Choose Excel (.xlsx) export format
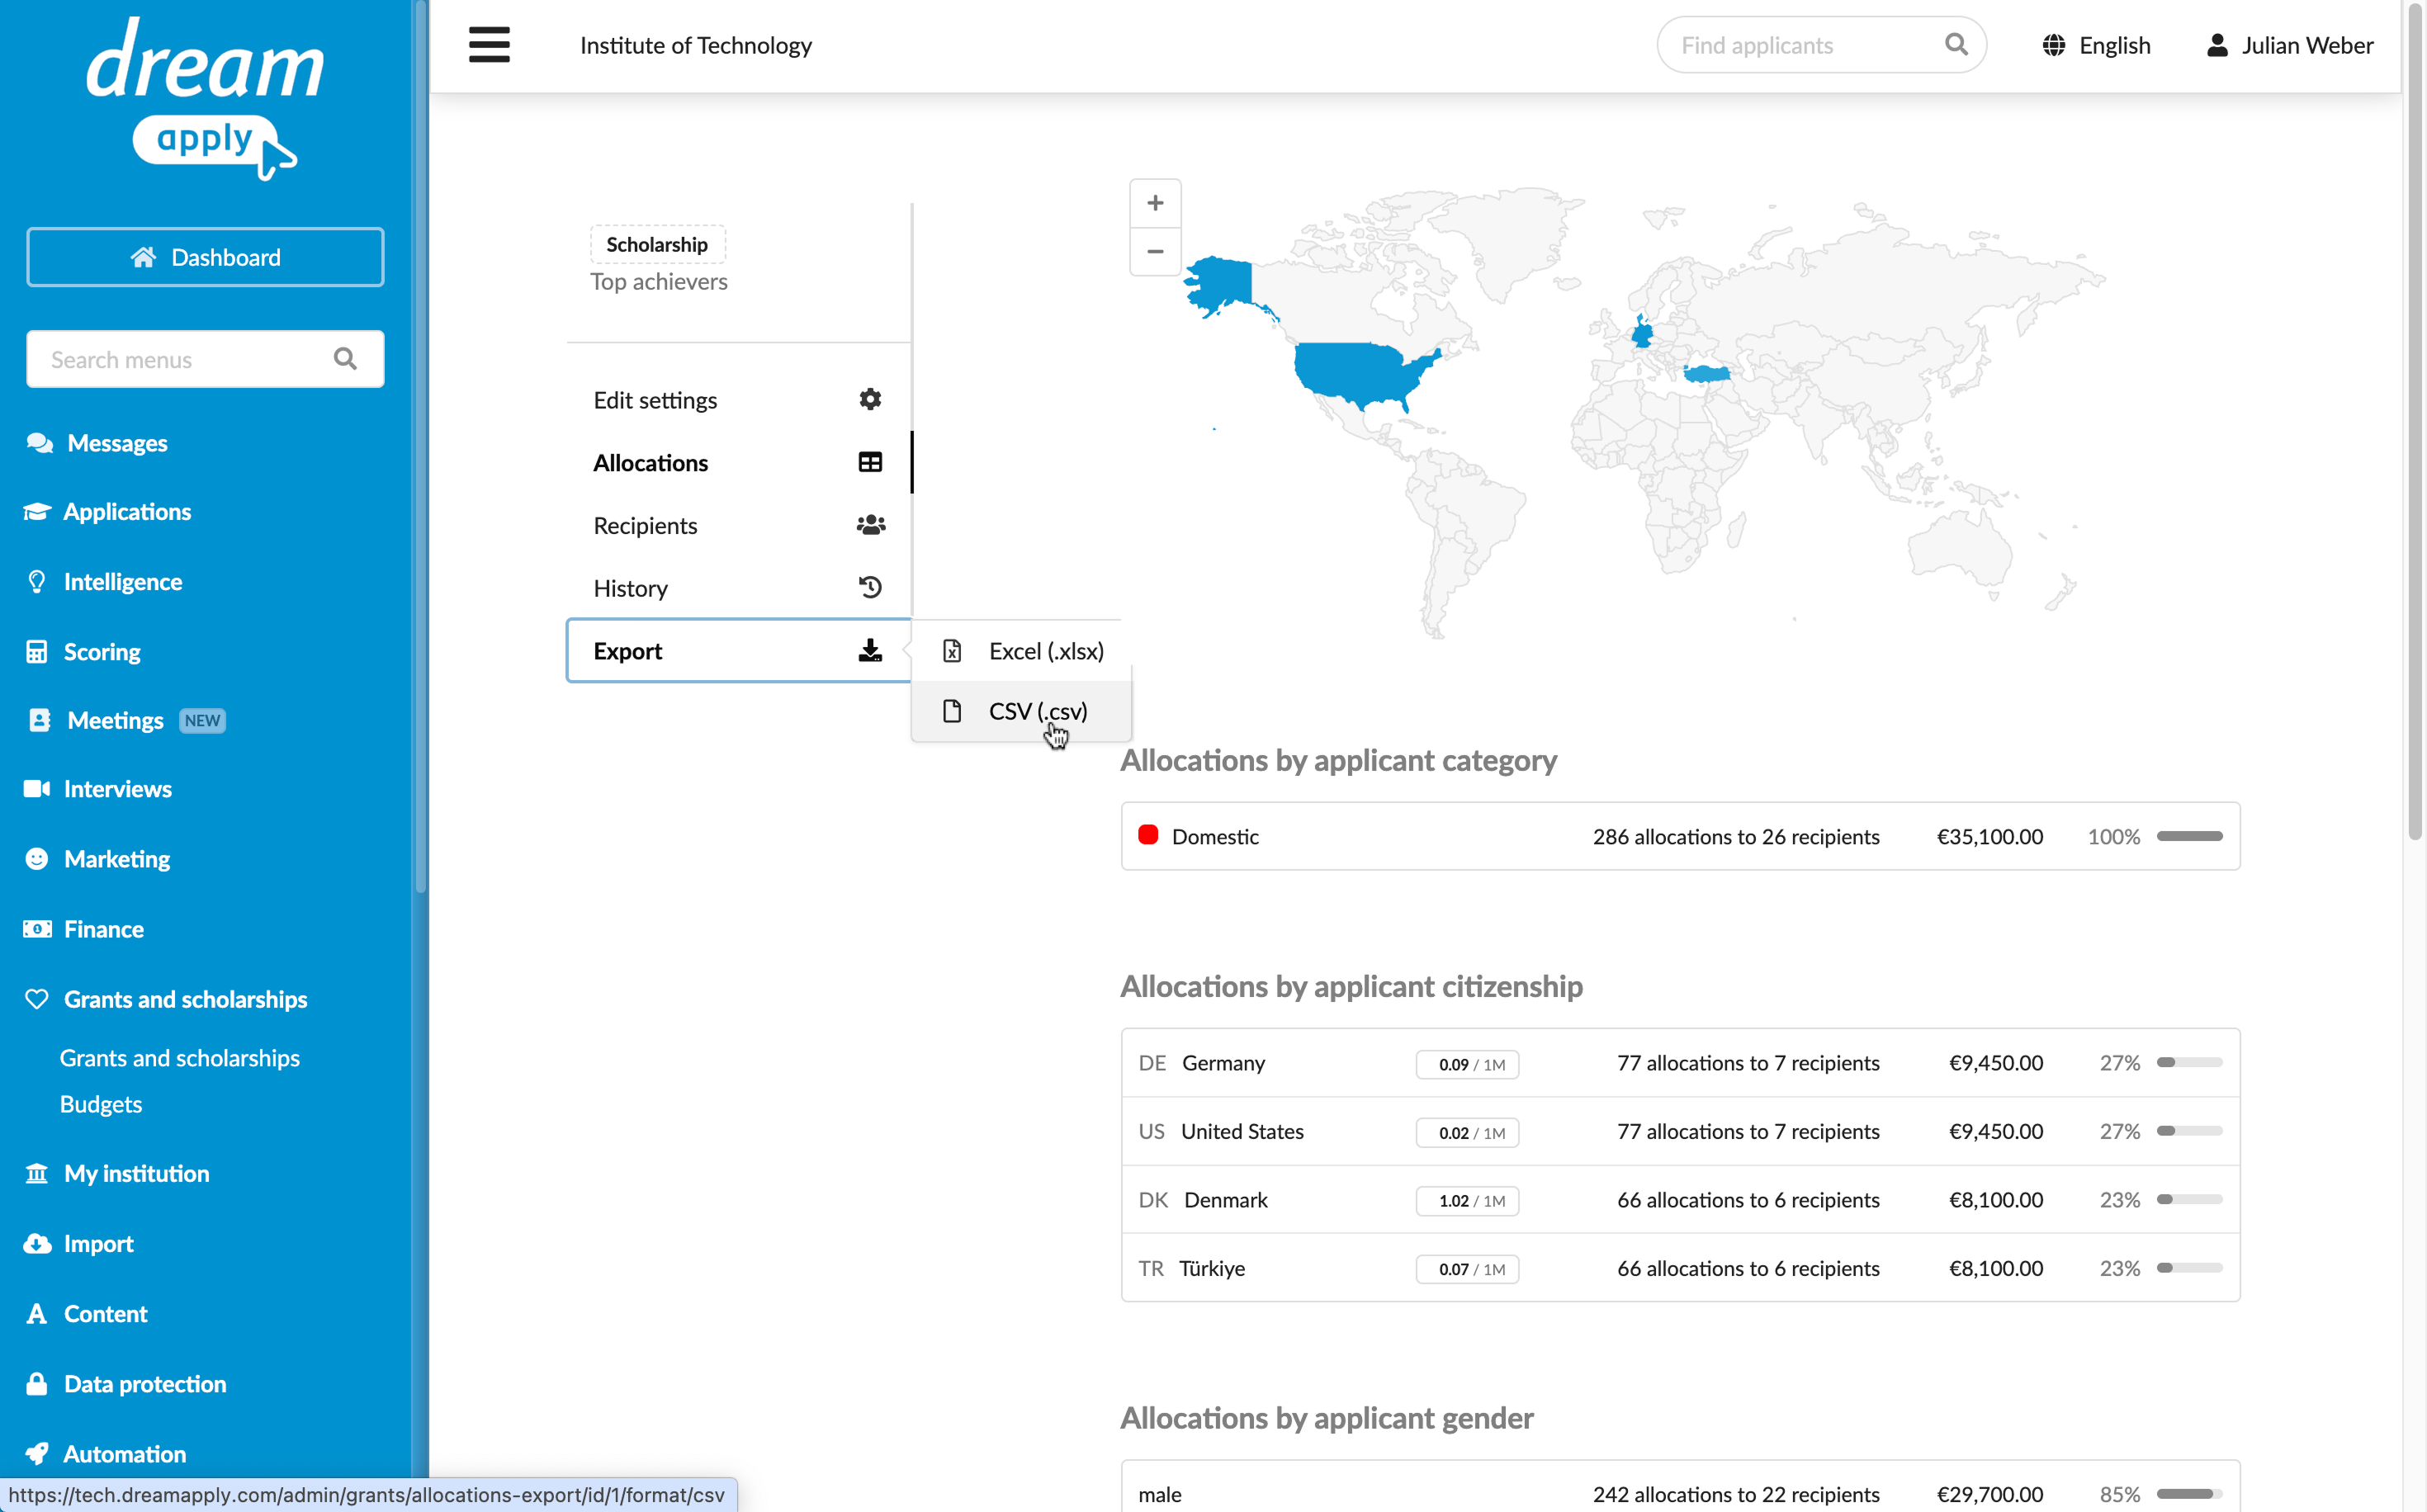 pos(1021,651)
